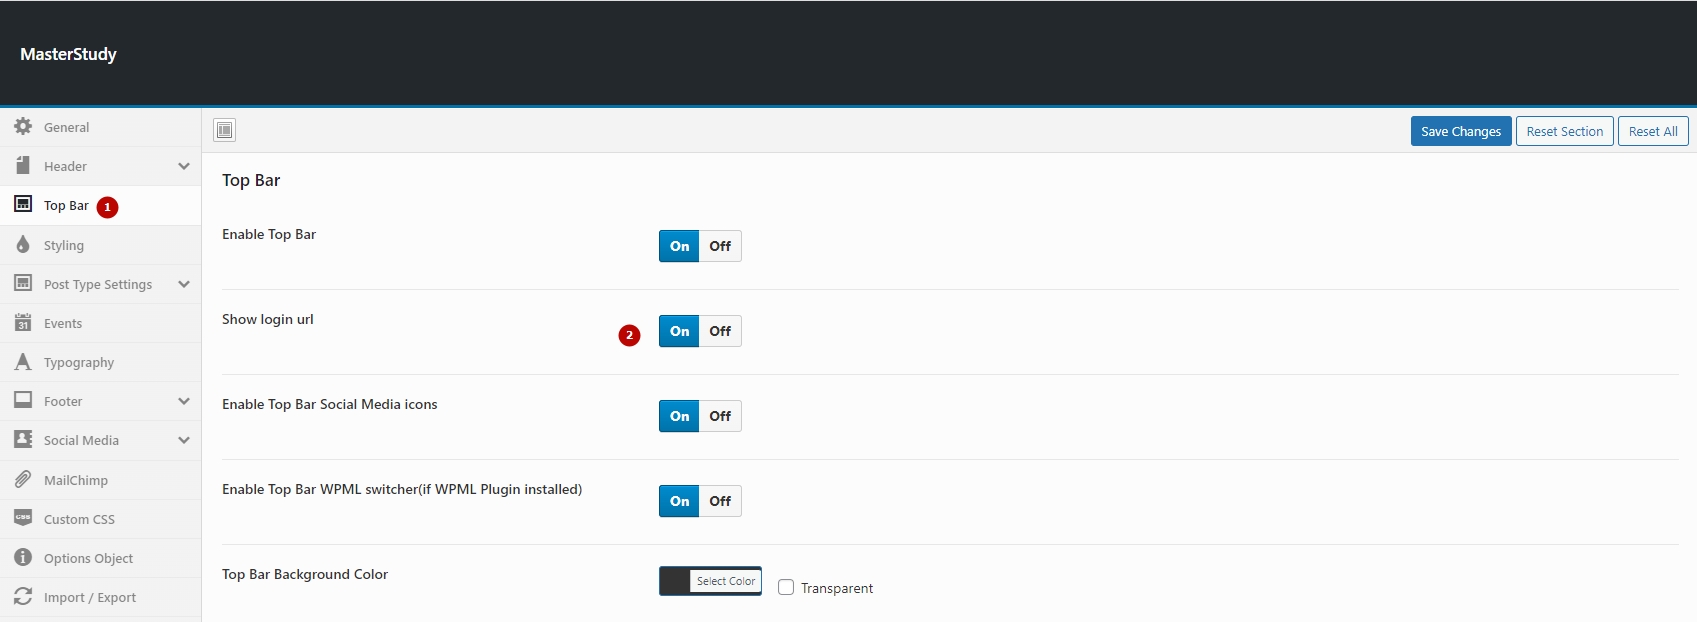Switch Show login url to Off
Image resolution: width=1697 pixels, height=622 pixels.
click(720, 331)
